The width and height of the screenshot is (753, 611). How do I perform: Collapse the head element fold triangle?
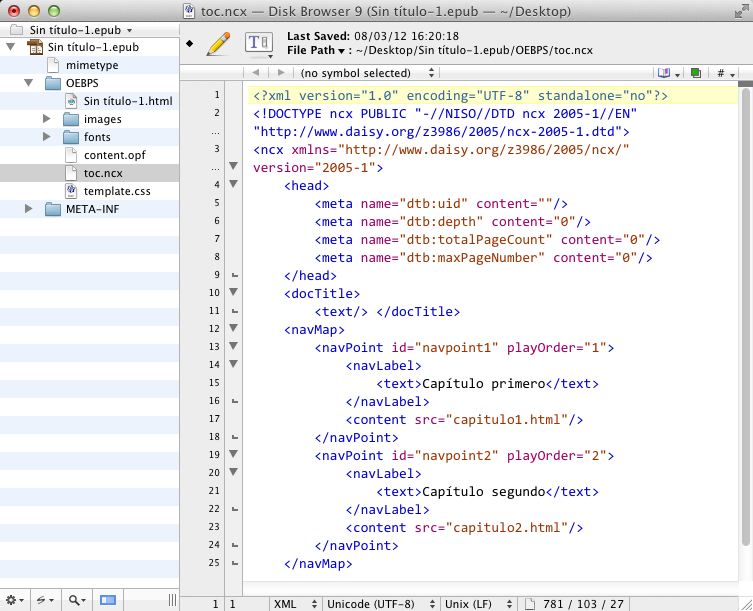tap(234, 184)
